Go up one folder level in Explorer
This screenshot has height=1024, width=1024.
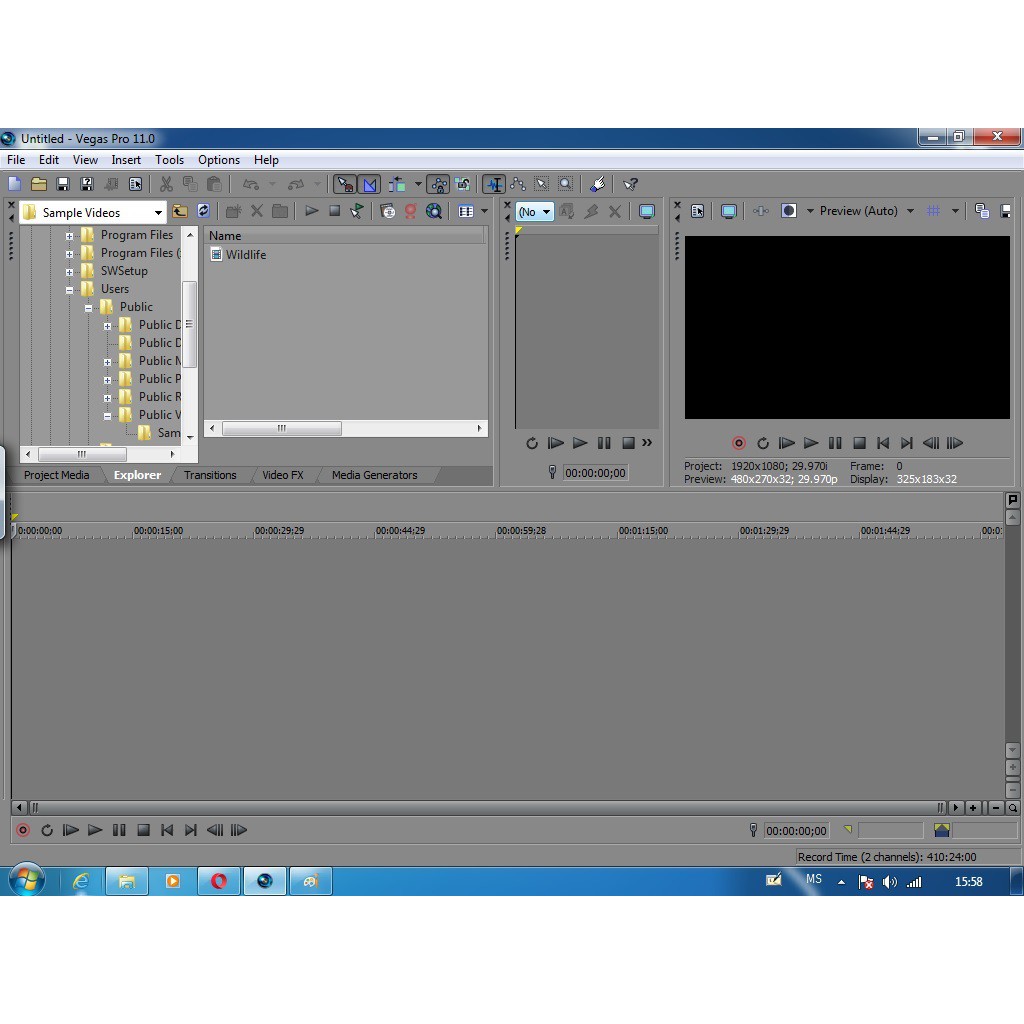180,211
